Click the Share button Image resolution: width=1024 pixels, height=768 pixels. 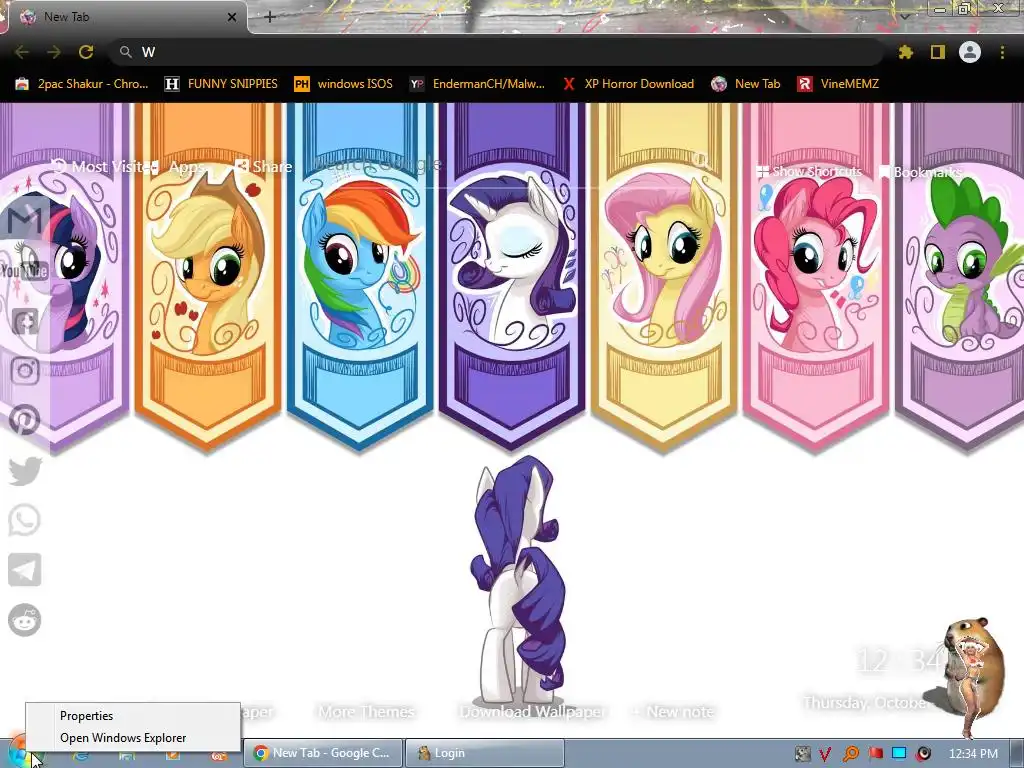click(264, 167)
